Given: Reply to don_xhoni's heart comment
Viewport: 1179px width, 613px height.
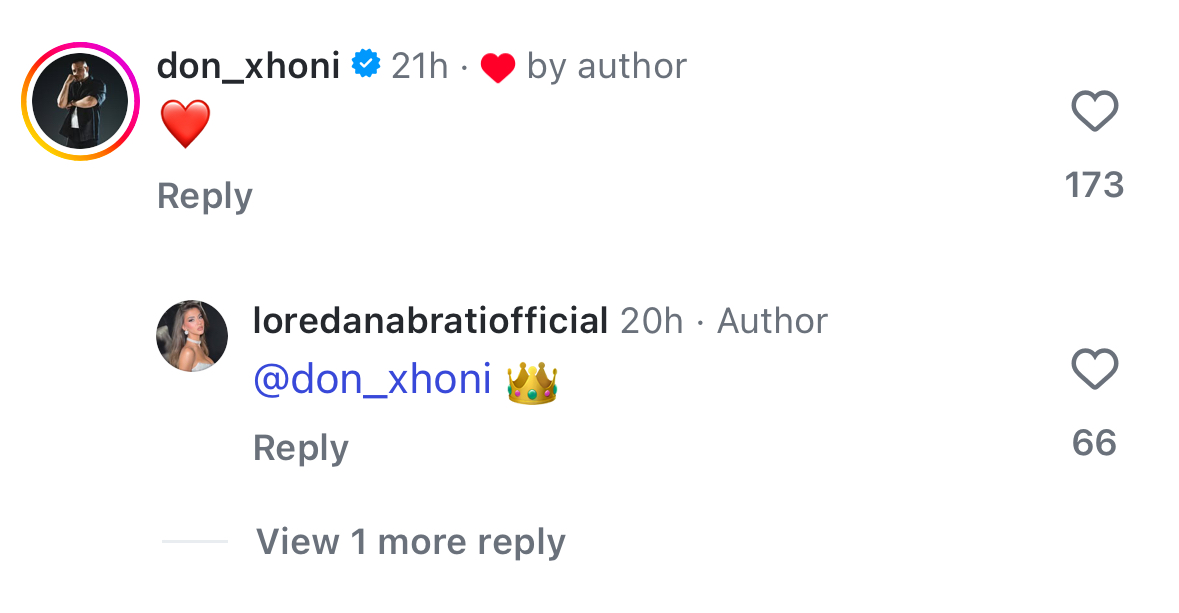Looking at the screenshot, I should pos(205,196).
